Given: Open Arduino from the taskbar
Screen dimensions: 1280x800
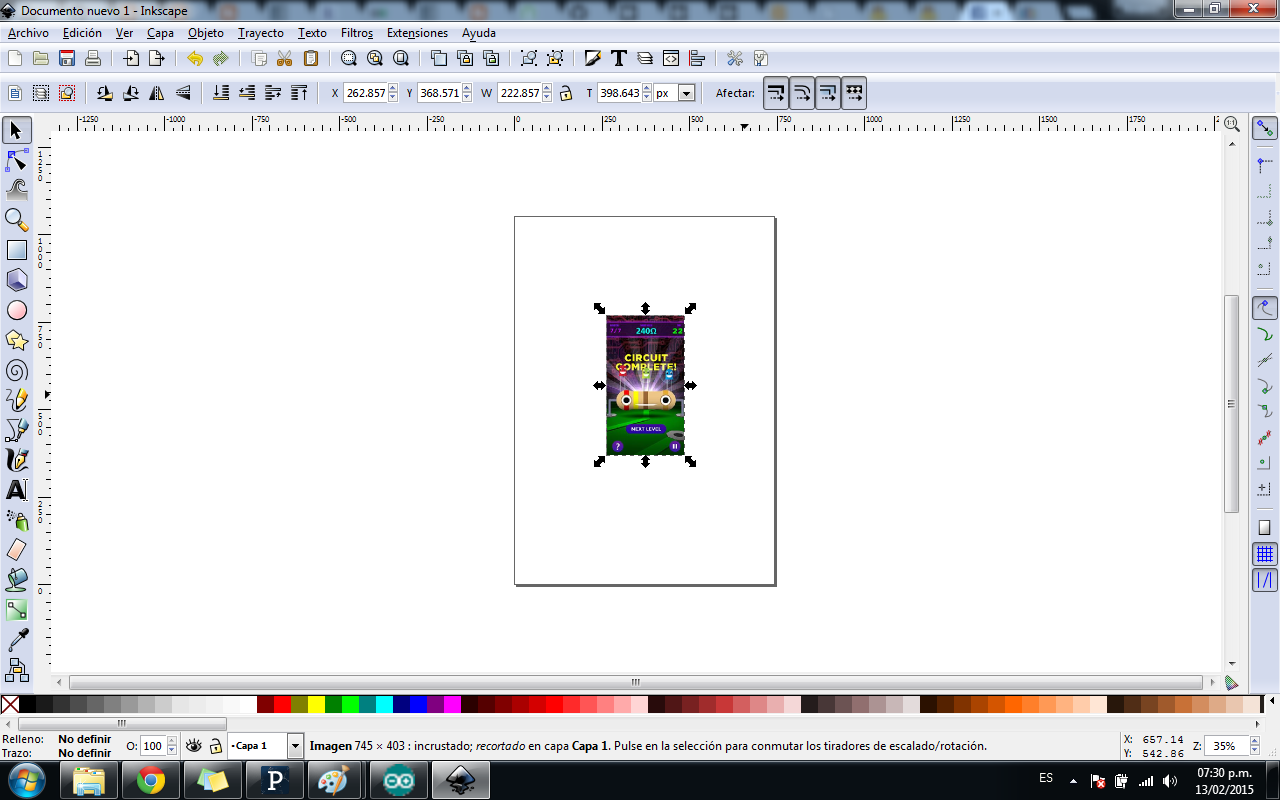Looking at the screenshot, I should (398, 780).
